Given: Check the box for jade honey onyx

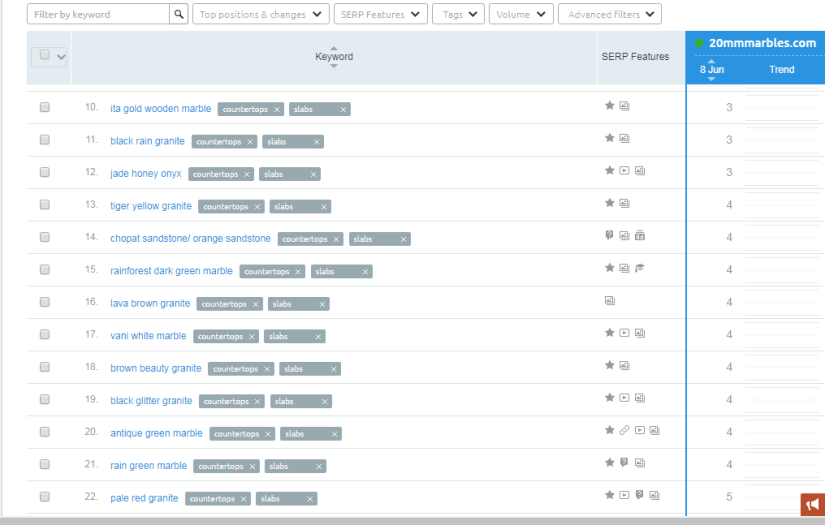Looking at the screenshot, I should coord(45,172).
